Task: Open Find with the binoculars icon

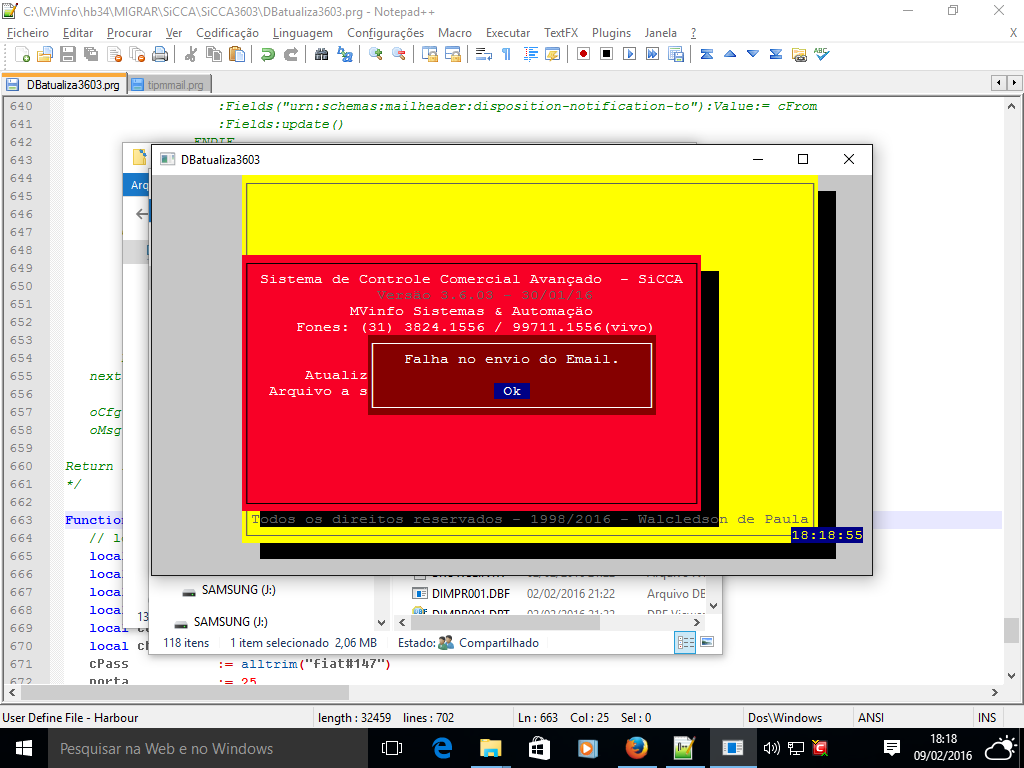Action: click(x=322, y=54)
